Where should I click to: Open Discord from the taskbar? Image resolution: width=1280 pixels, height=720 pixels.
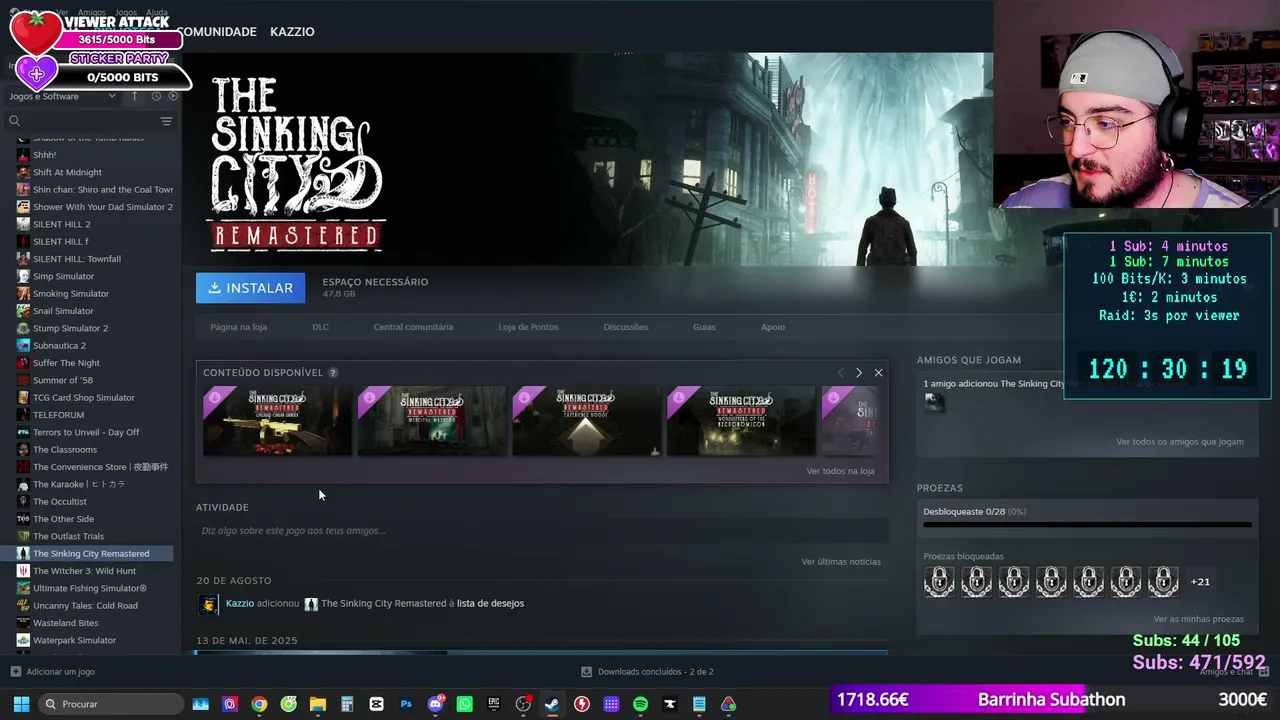[x=435, y=704]
